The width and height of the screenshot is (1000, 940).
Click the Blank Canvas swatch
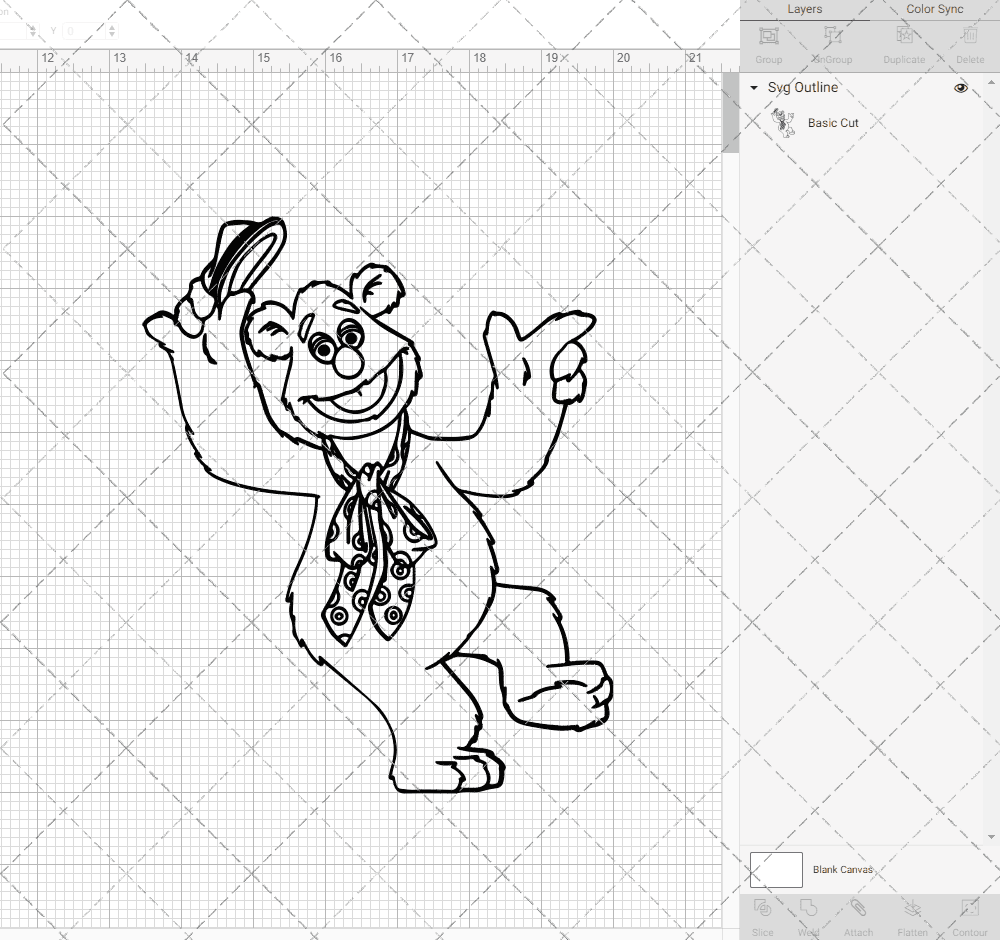point(776,870)
